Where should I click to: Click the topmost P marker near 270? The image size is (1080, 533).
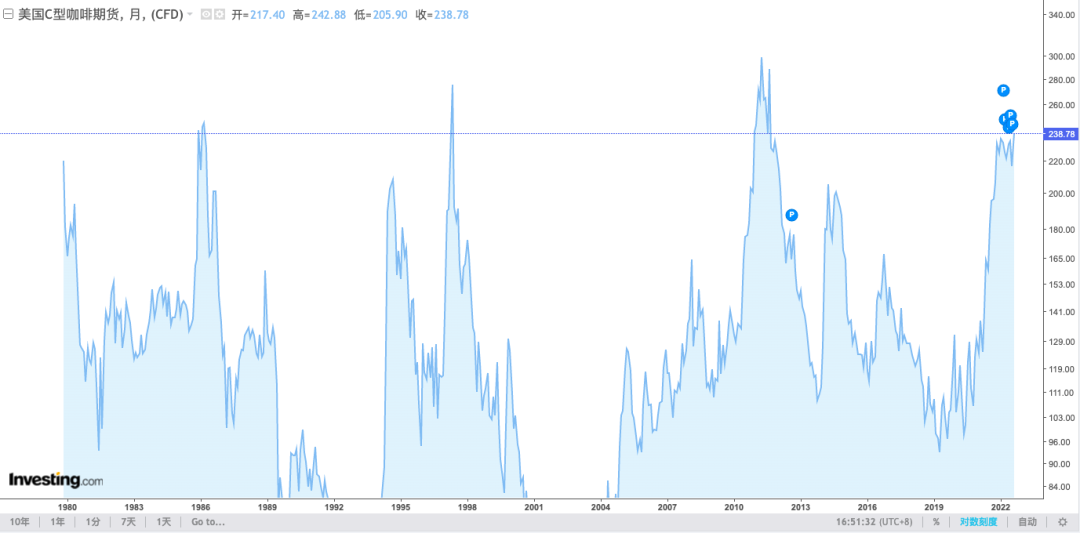tap(1003, 90)
